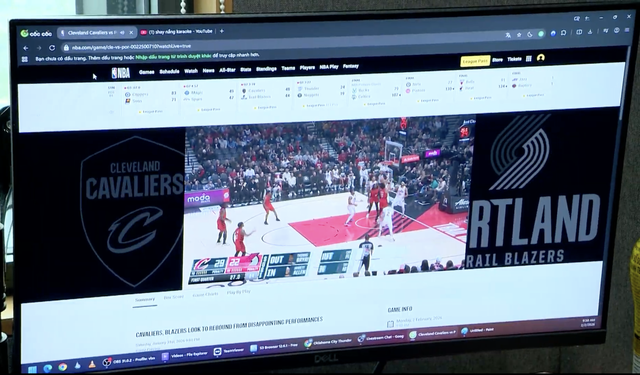Screen dimensions: 640x375
Task: Select the Summary tab
Action: click(x=145, y=300)
